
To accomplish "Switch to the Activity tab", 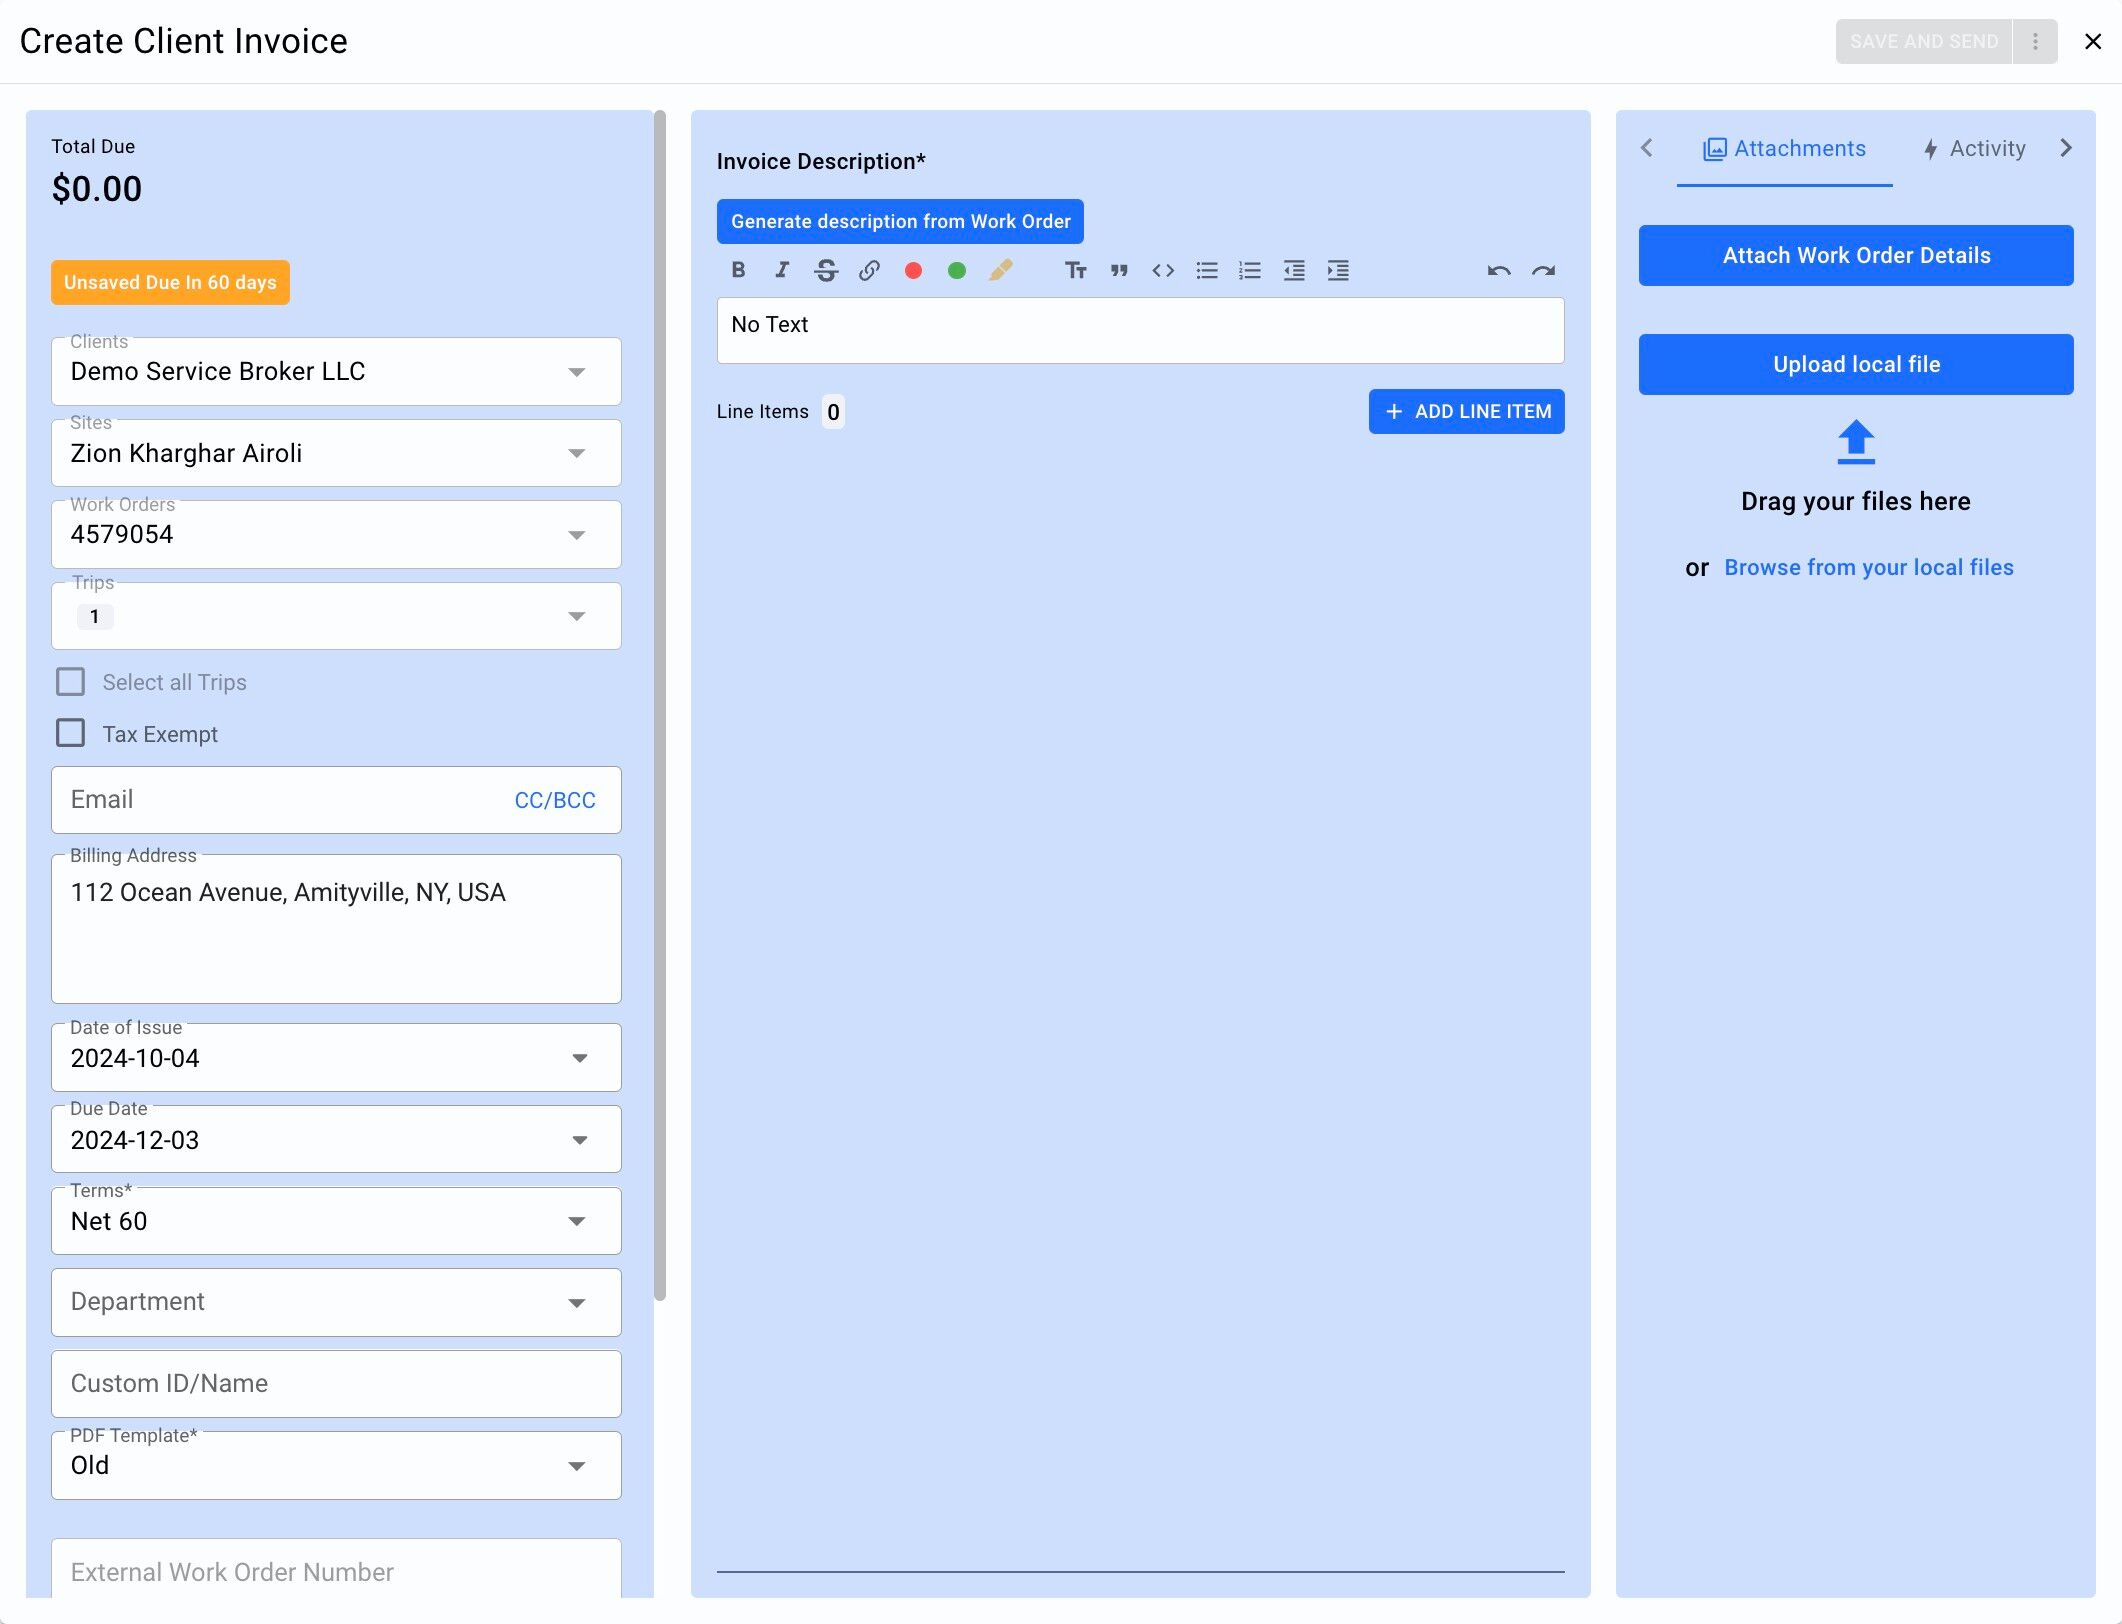I will click(x=1975, y=149).
